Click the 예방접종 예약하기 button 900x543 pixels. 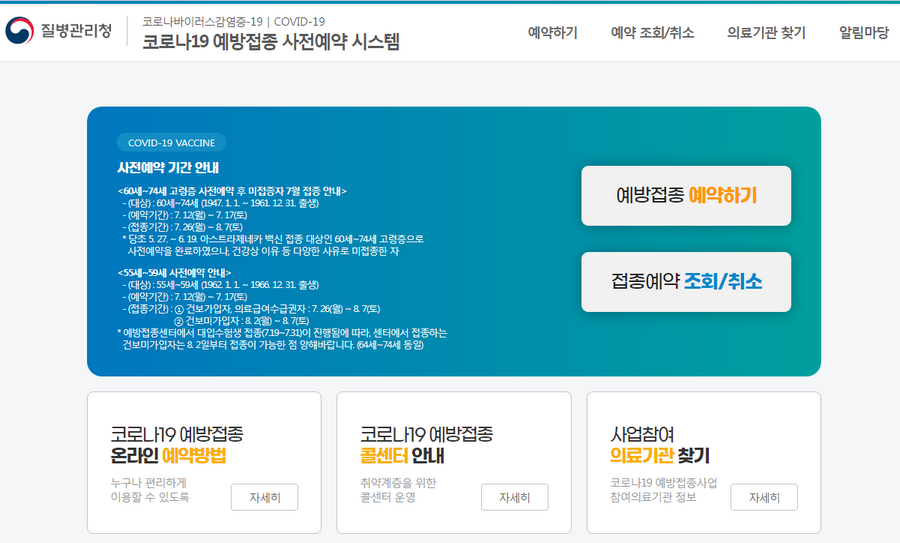686,196
